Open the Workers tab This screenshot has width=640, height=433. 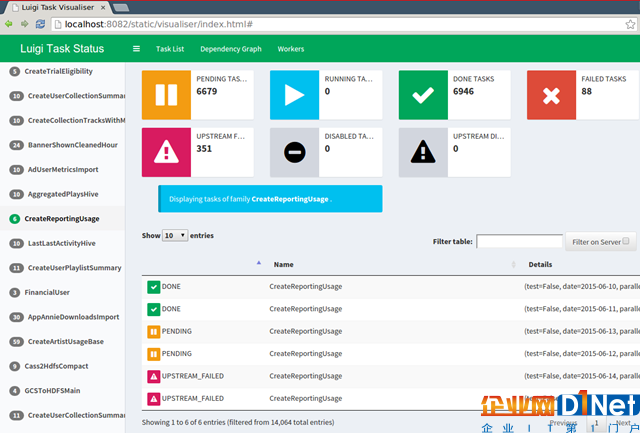pos(291,49)
